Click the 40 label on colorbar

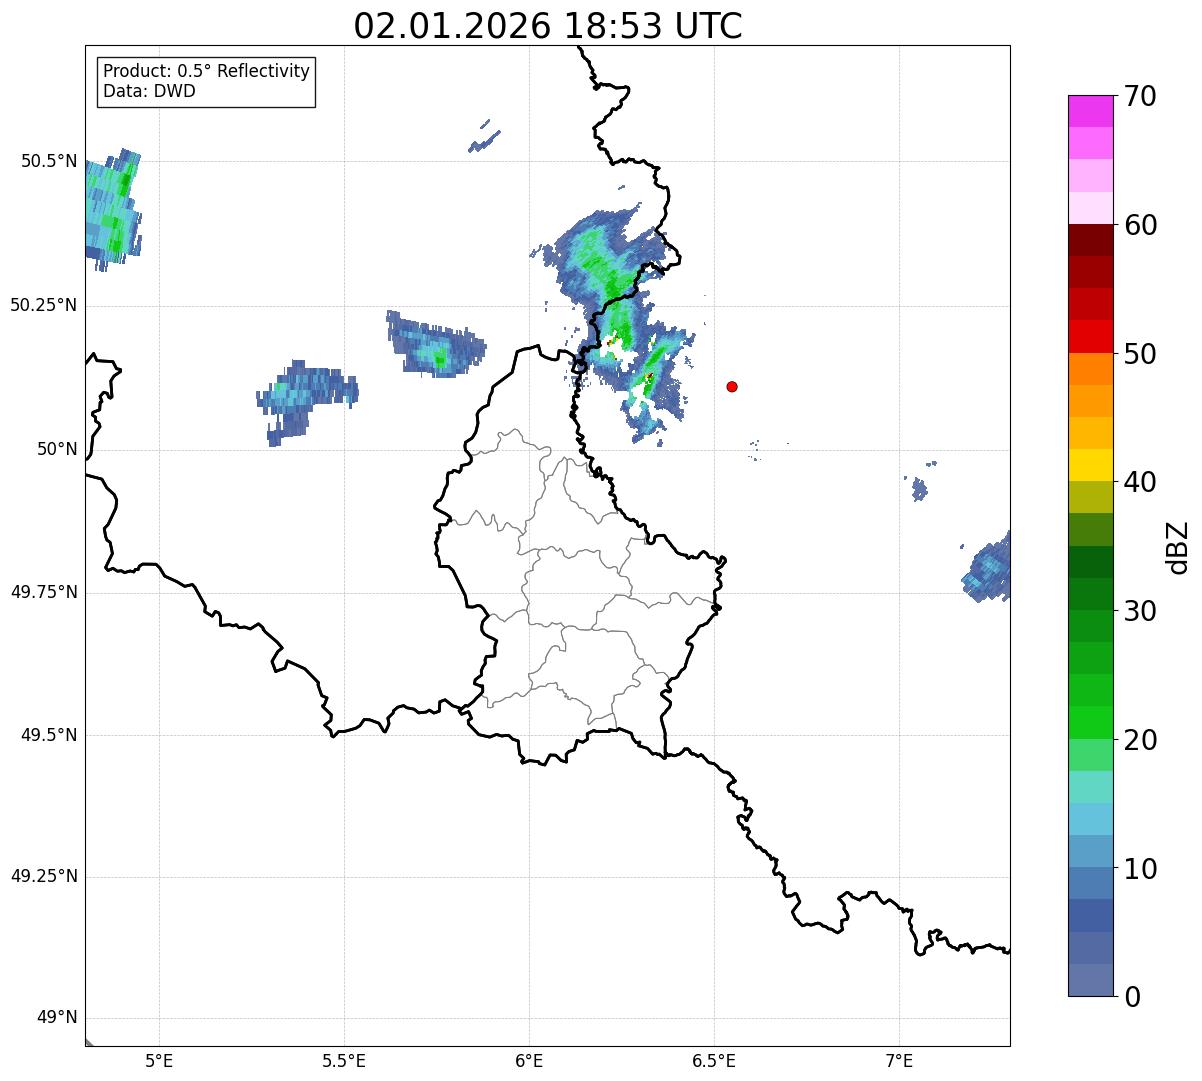(1140, 482)
